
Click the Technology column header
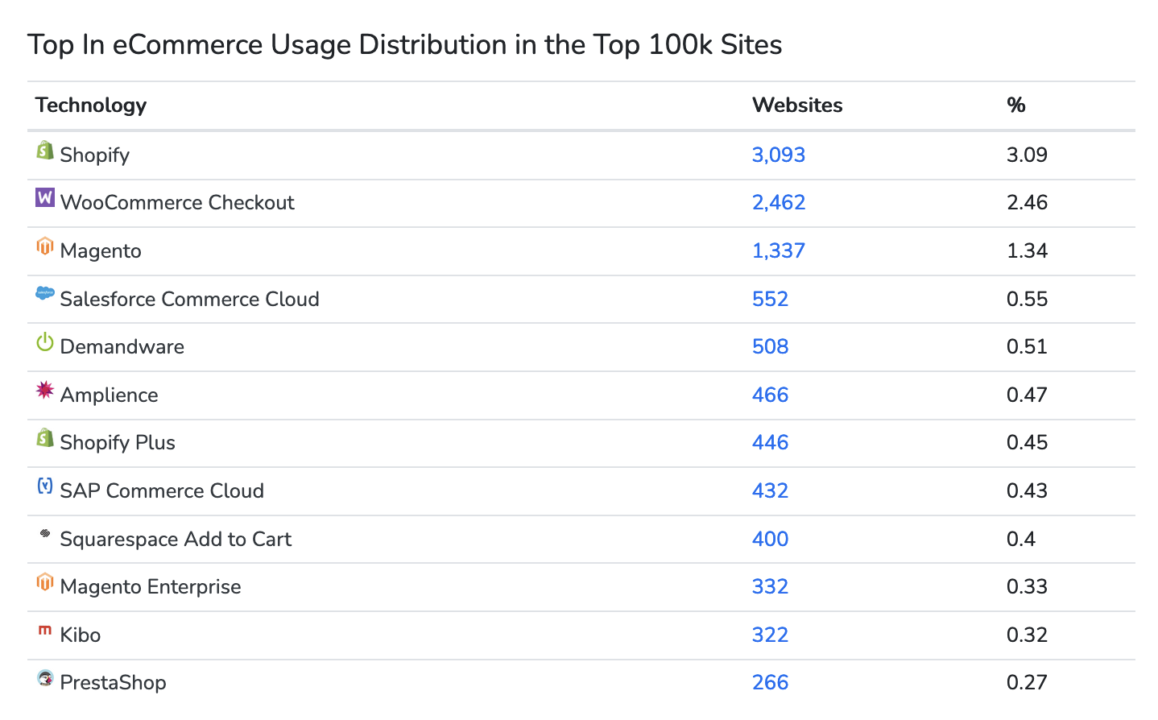coord(91,106)
